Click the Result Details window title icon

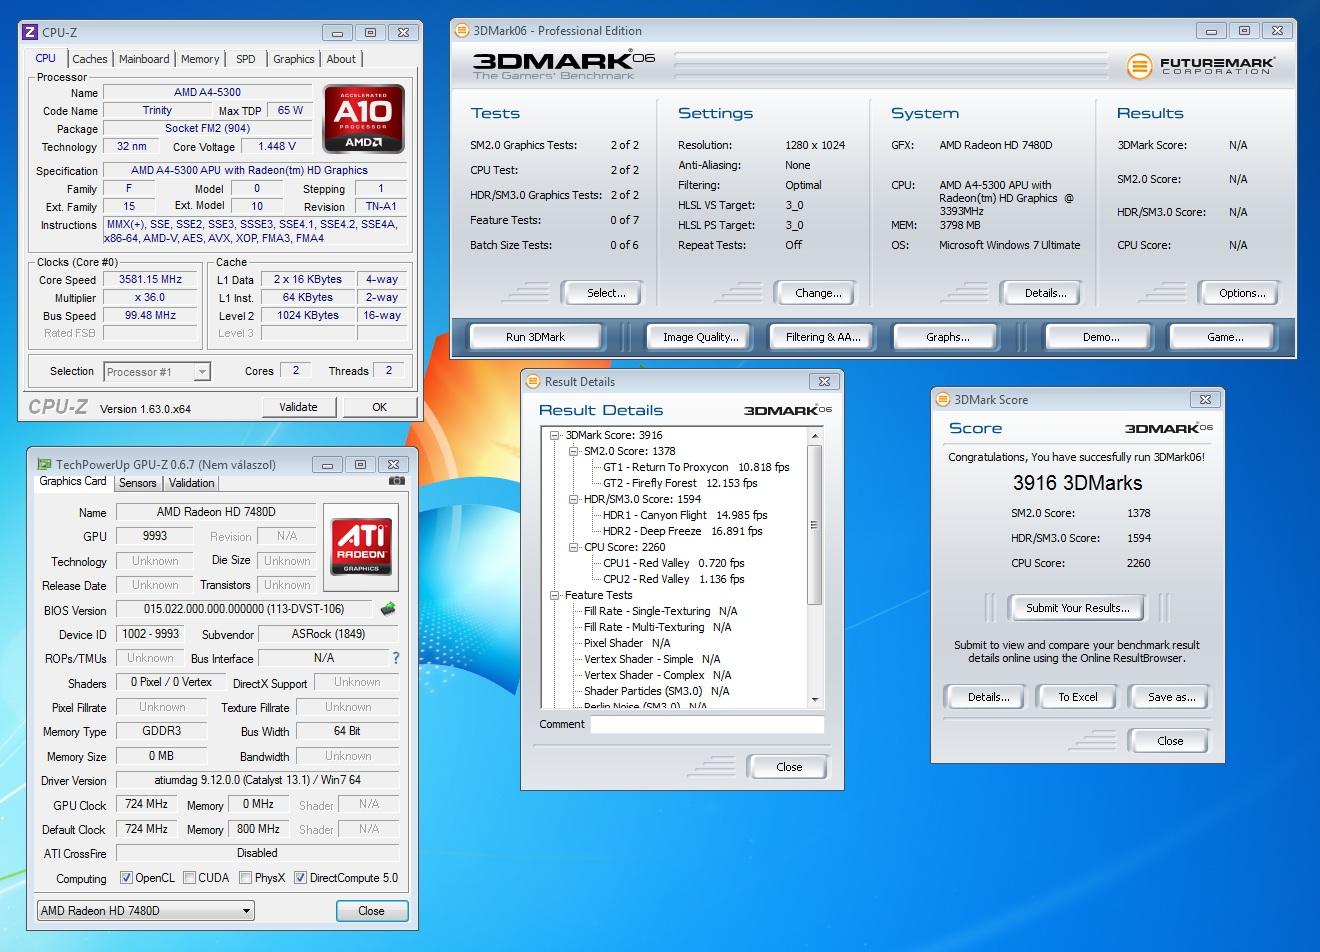[533, 381]
